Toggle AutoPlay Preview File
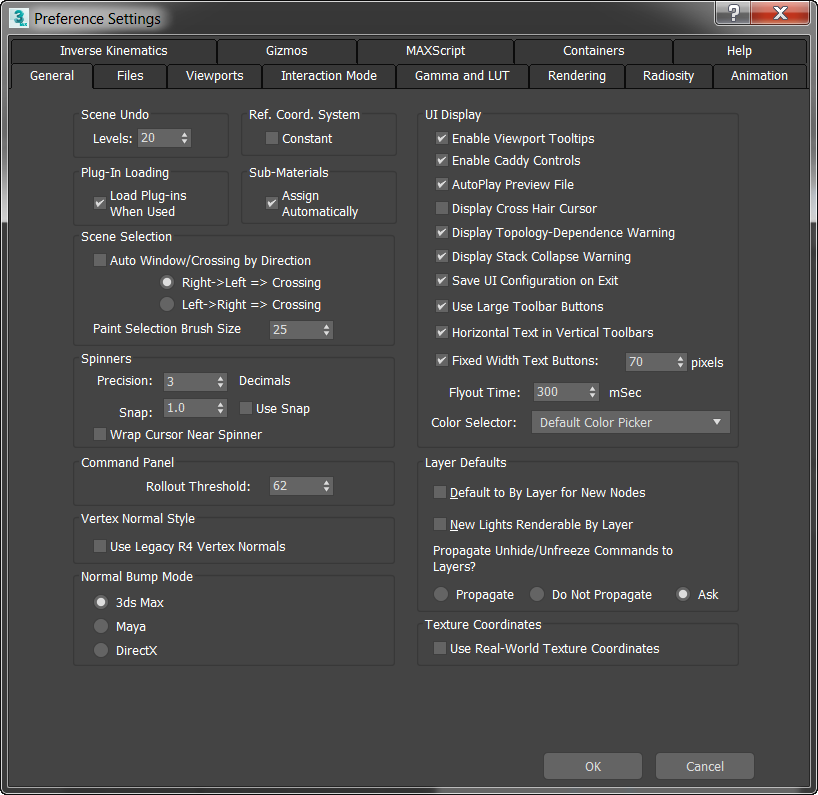The width and height of the screenshot is (818, 795). [442, 184]
